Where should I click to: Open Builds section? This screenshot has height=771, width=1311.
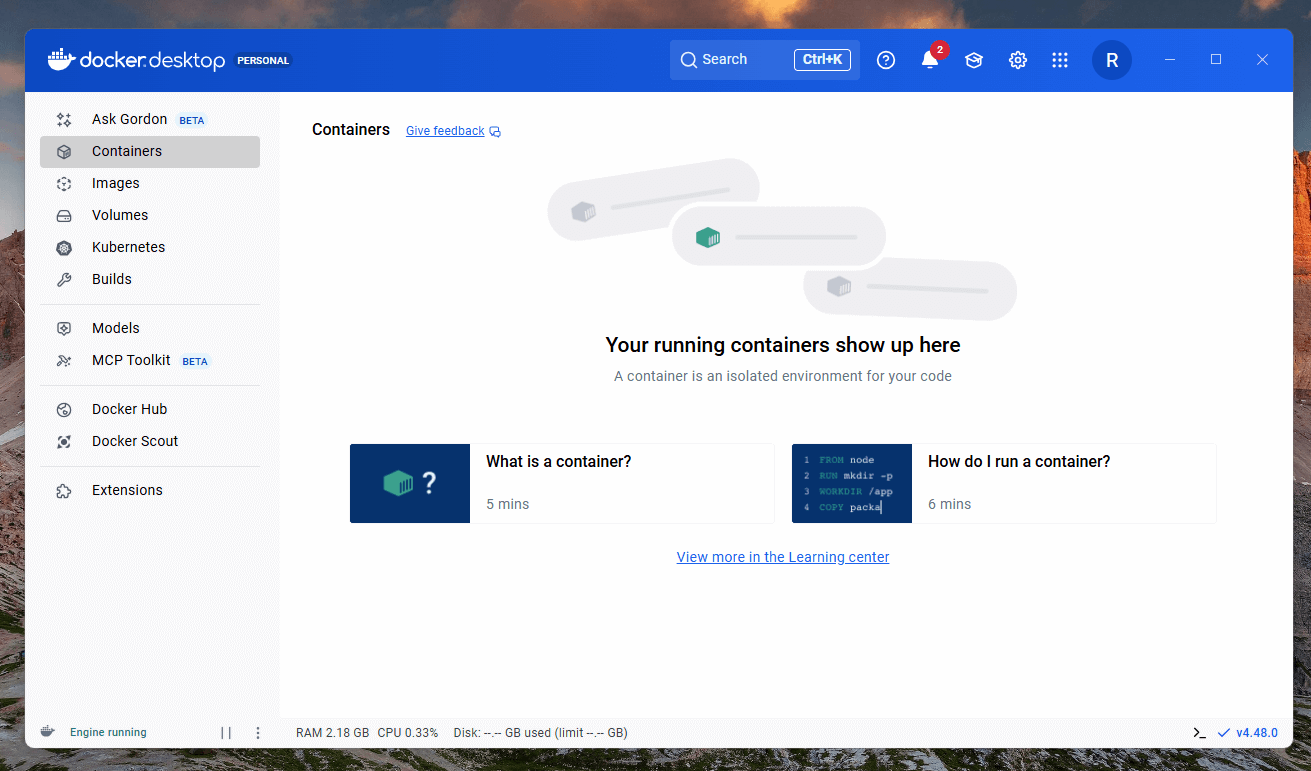coord(150,279)
